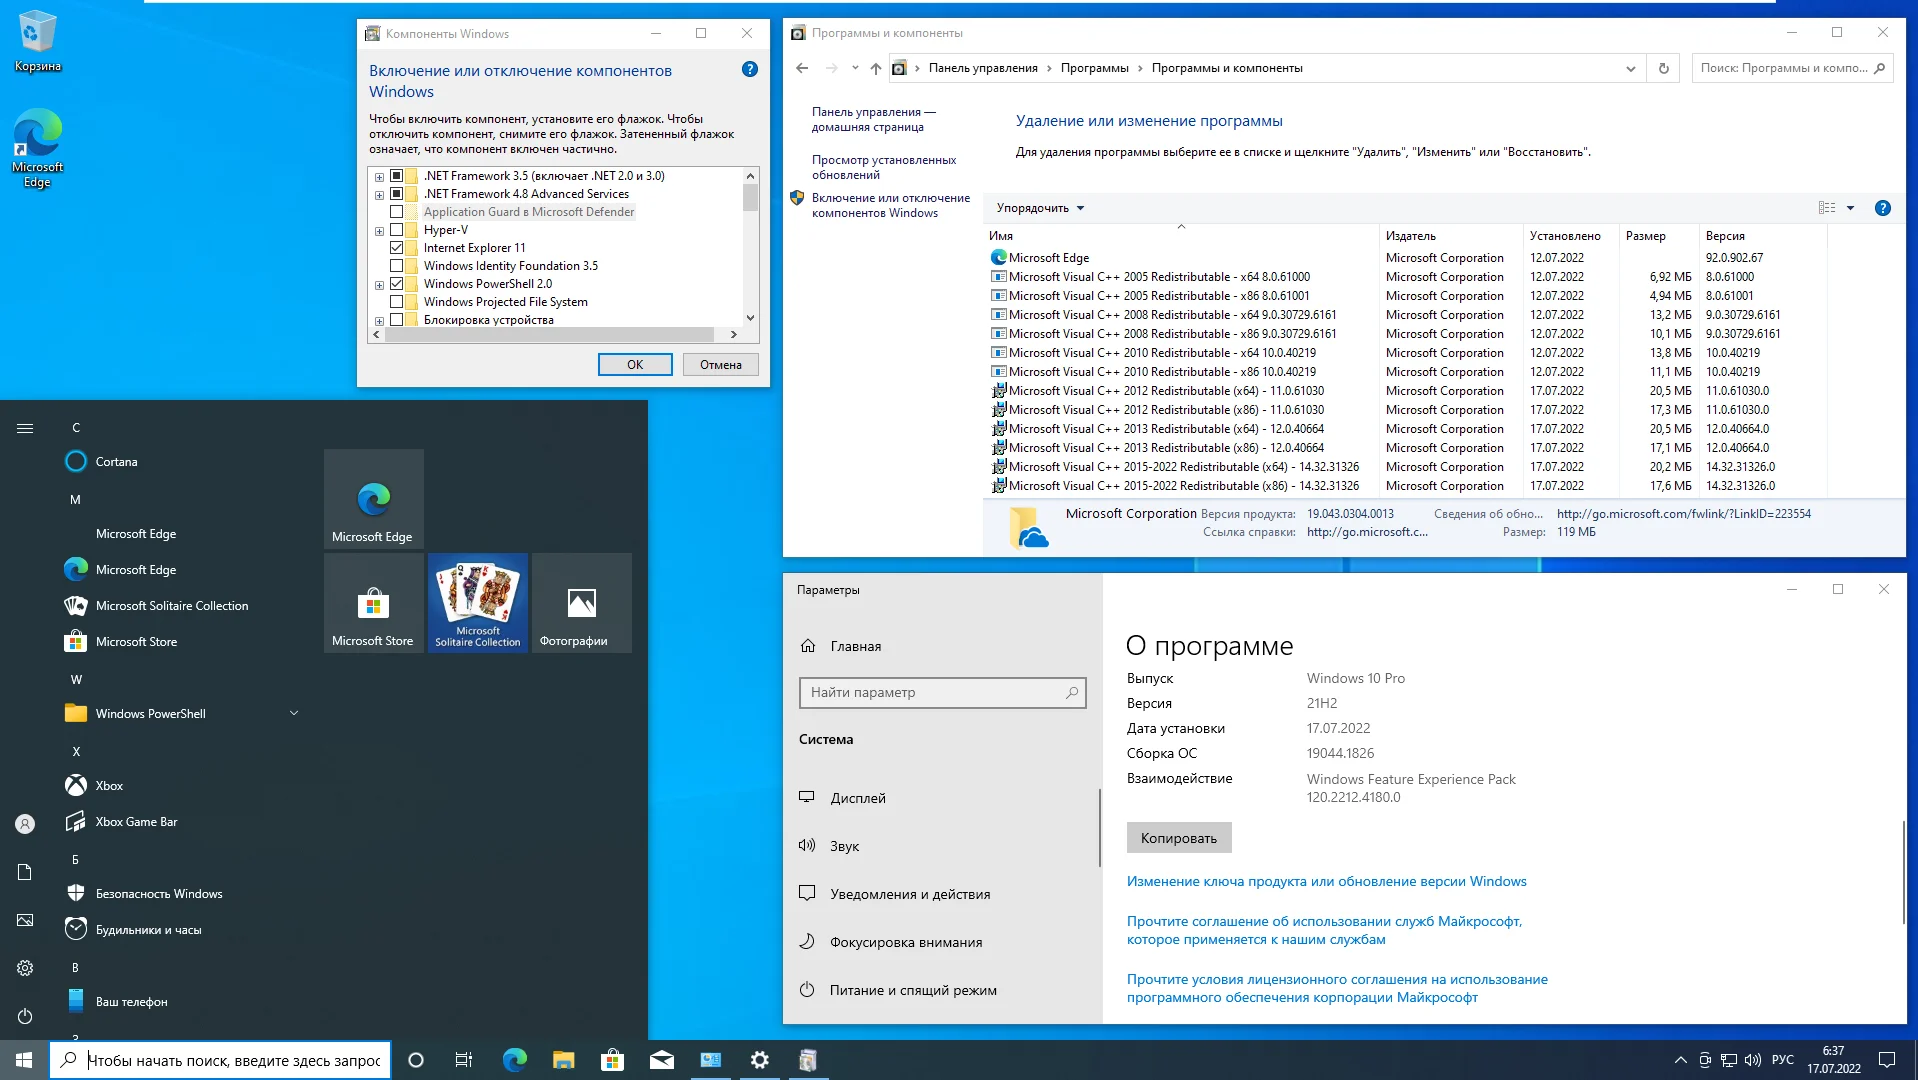Change the view layout of programs list
Image resolution: width=1918 pixels, height=1080 pixels.
[x=1827, y=208]
